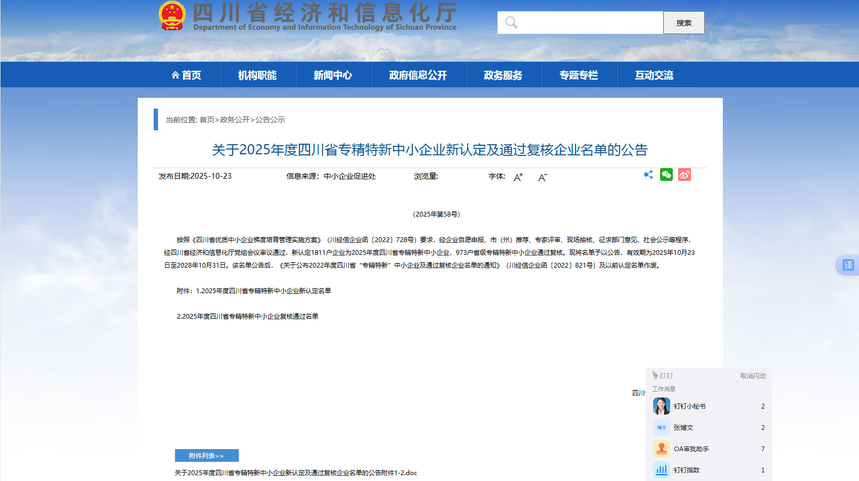Image resolution: width=859 pixels, height=481 pixels.
Task: Increase font size with A+ icon
Action: (x=518, y=177)
